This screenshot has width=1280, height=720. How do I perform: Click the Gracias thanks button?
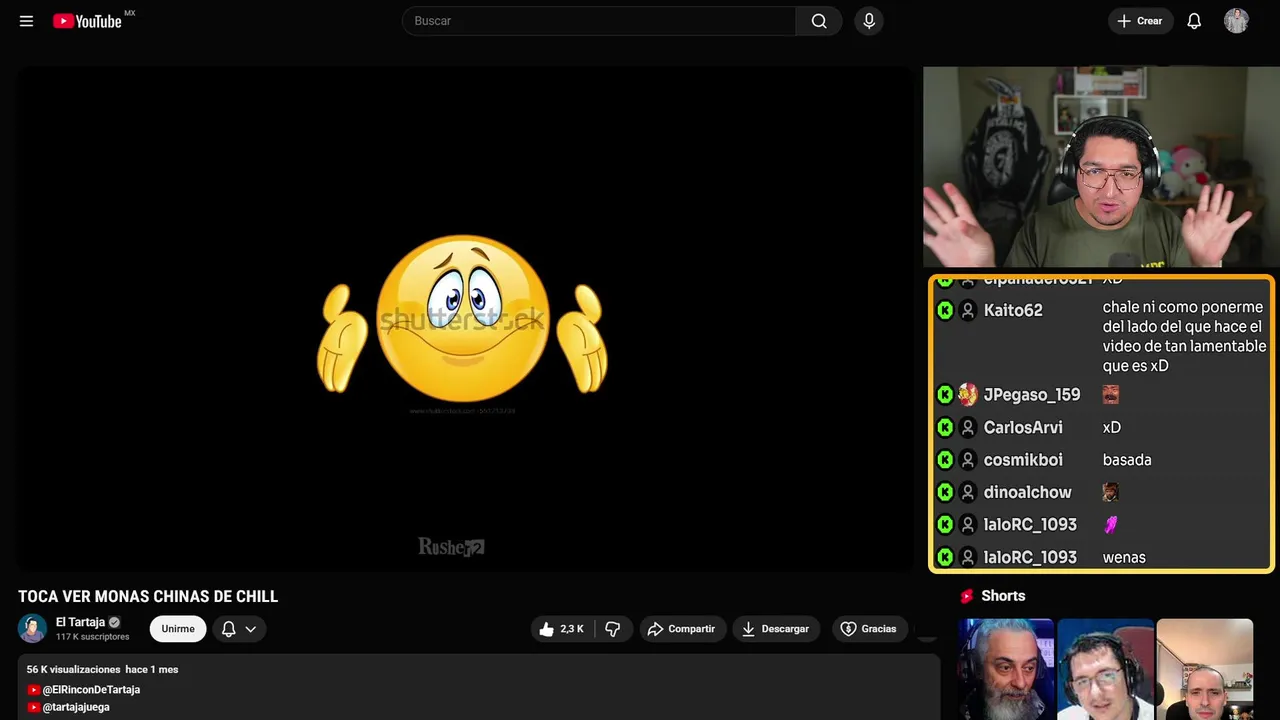(868, 629)
